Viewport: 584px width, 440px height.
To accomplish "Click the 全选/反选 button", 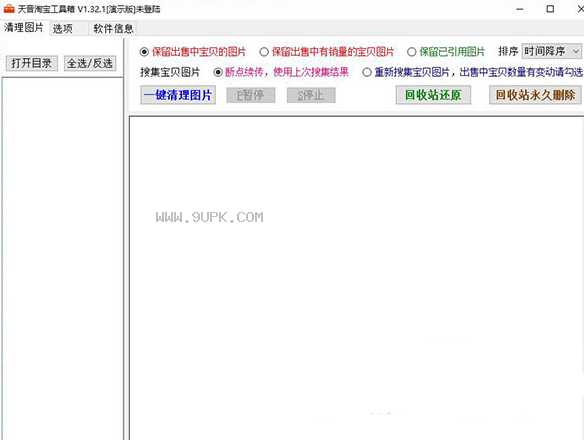I will pyautogui.click(x=90, y=63).
